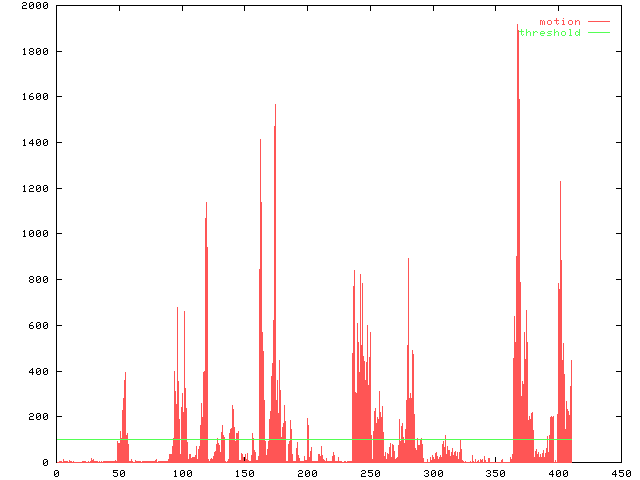
Task: Select the small motion peak near x=55
Action: (125, 373)
